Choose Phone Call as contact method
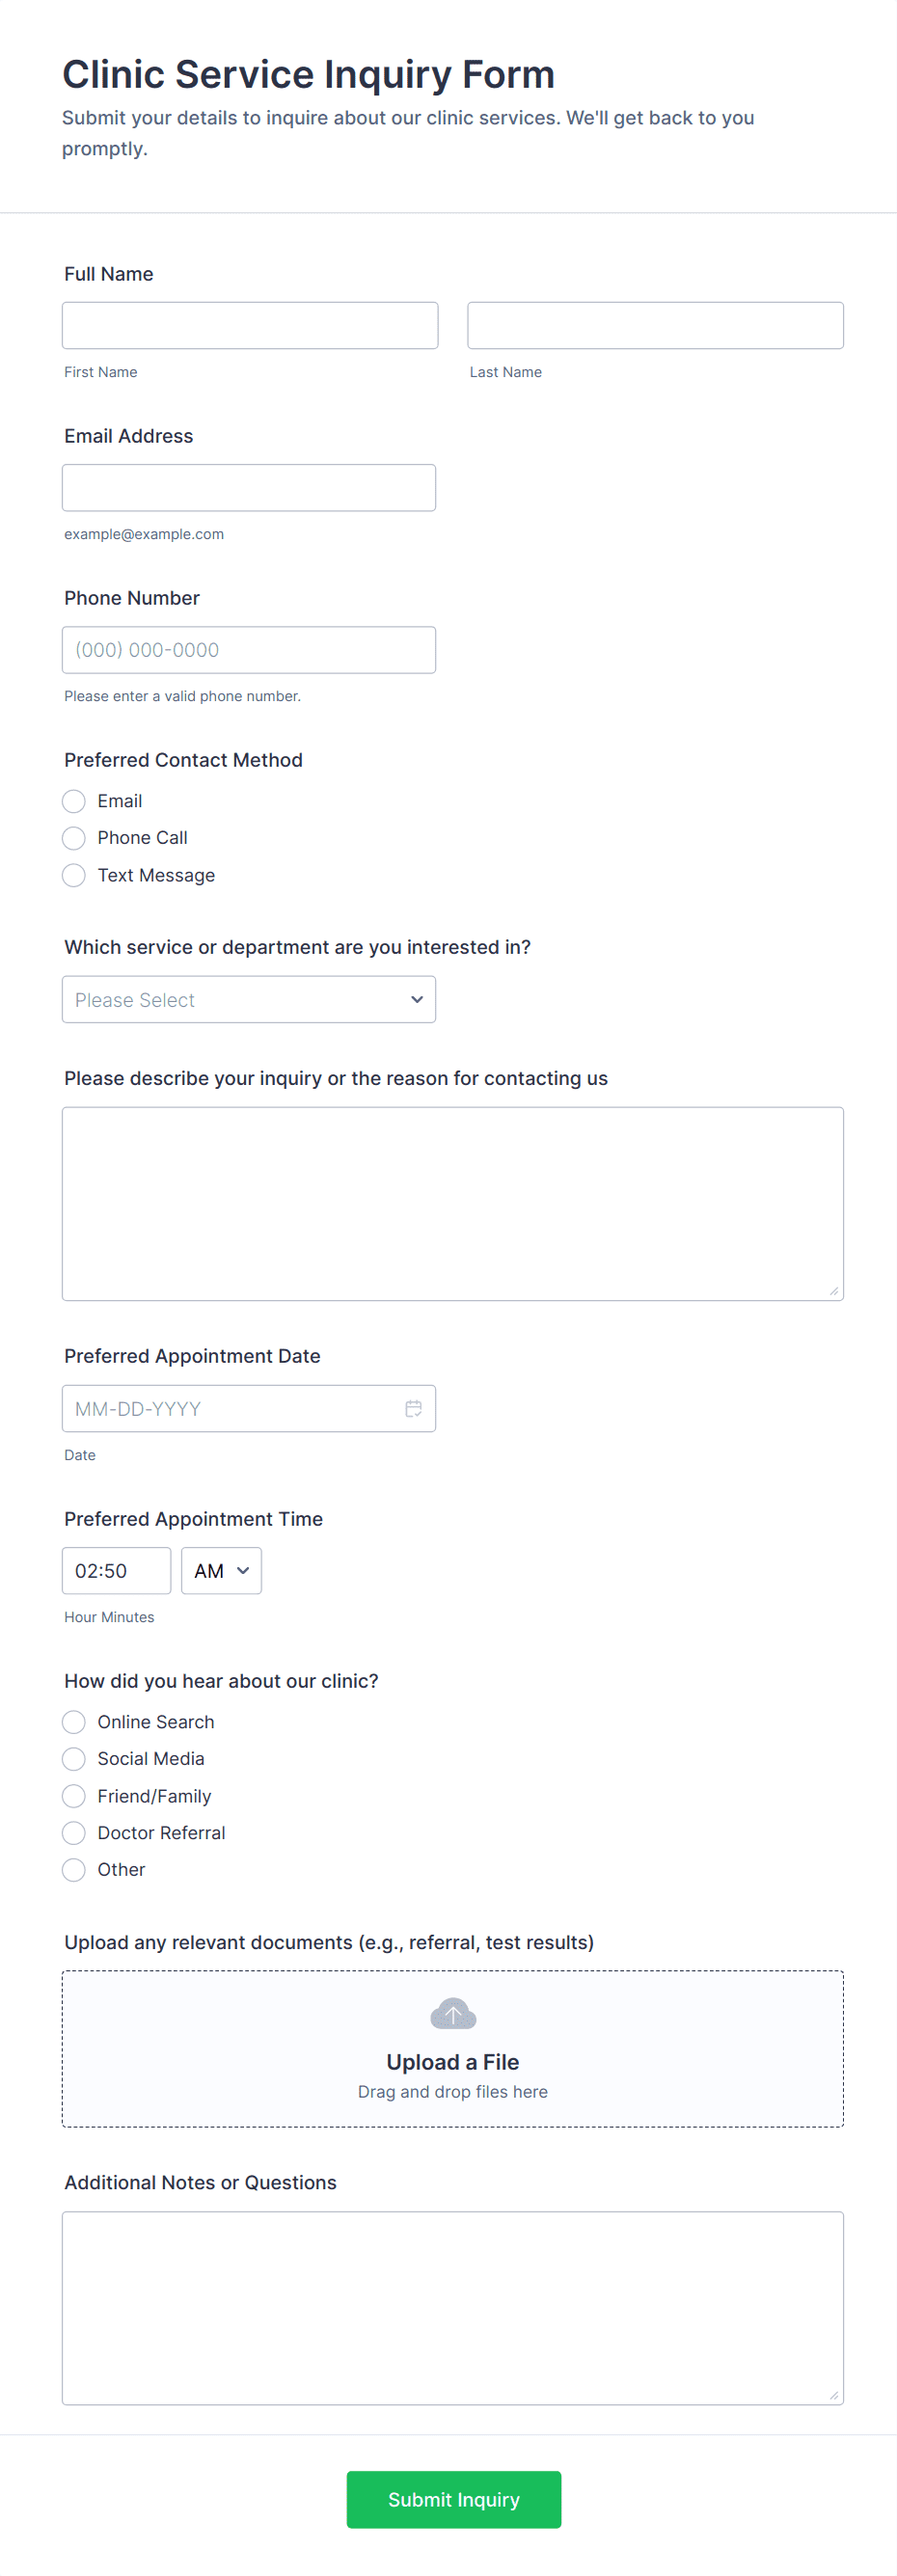This screenshot has width=897, height=2576. [x=73, y=838]
